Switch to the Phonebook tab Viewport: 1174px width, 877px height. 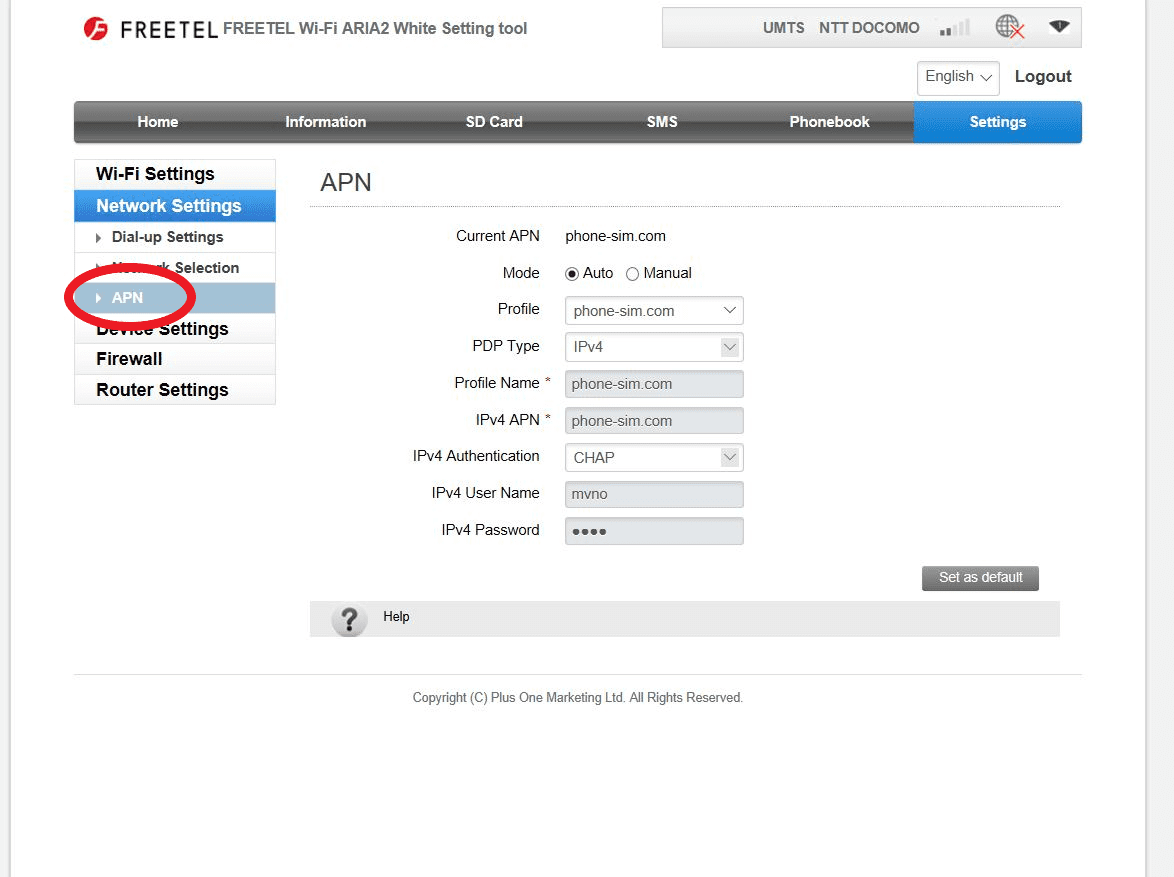(829, 122)
